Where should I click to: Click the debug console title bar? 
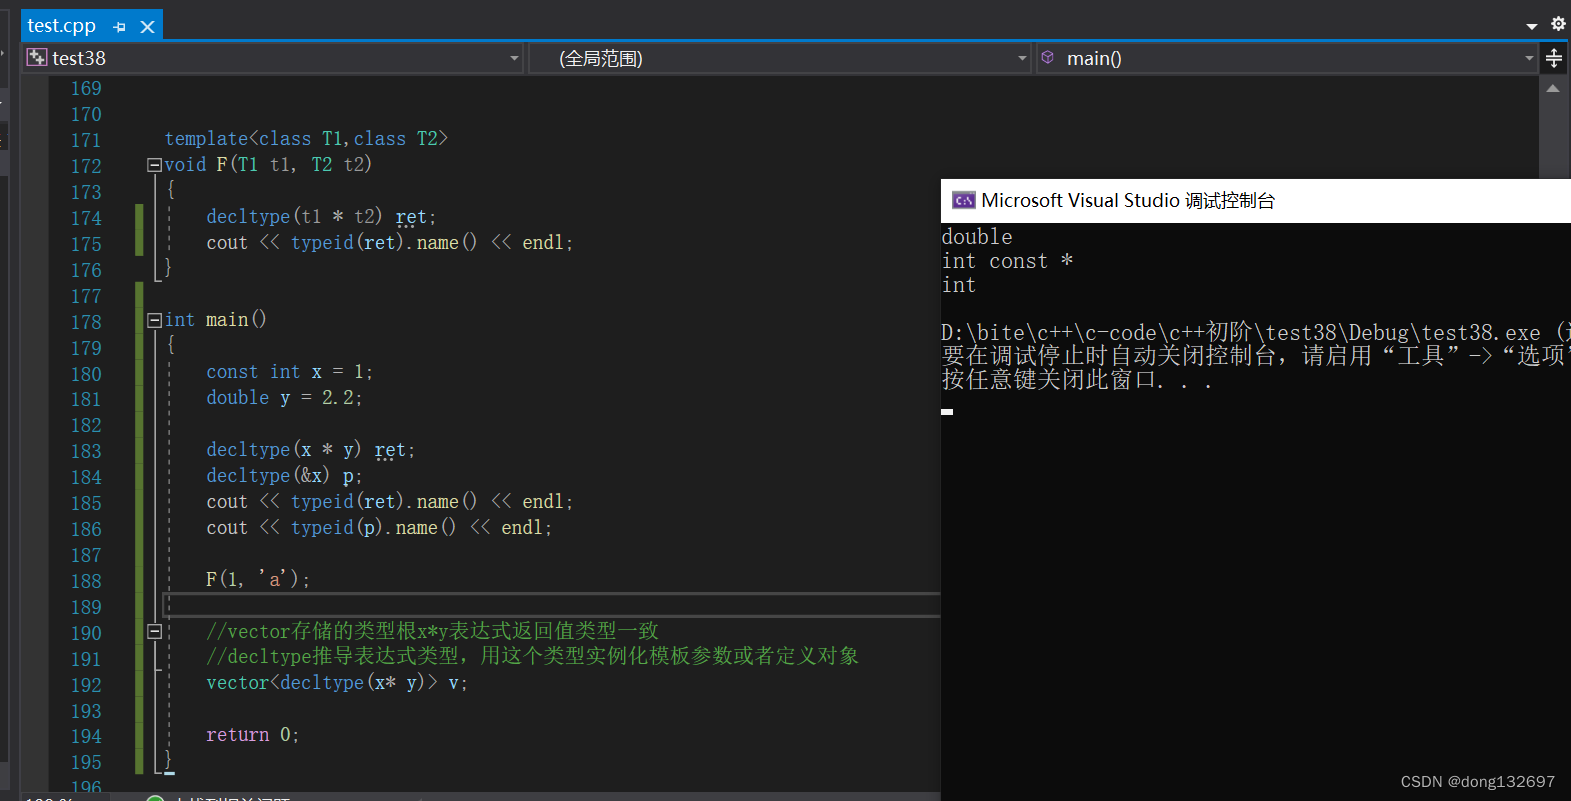coord(1256,201)
